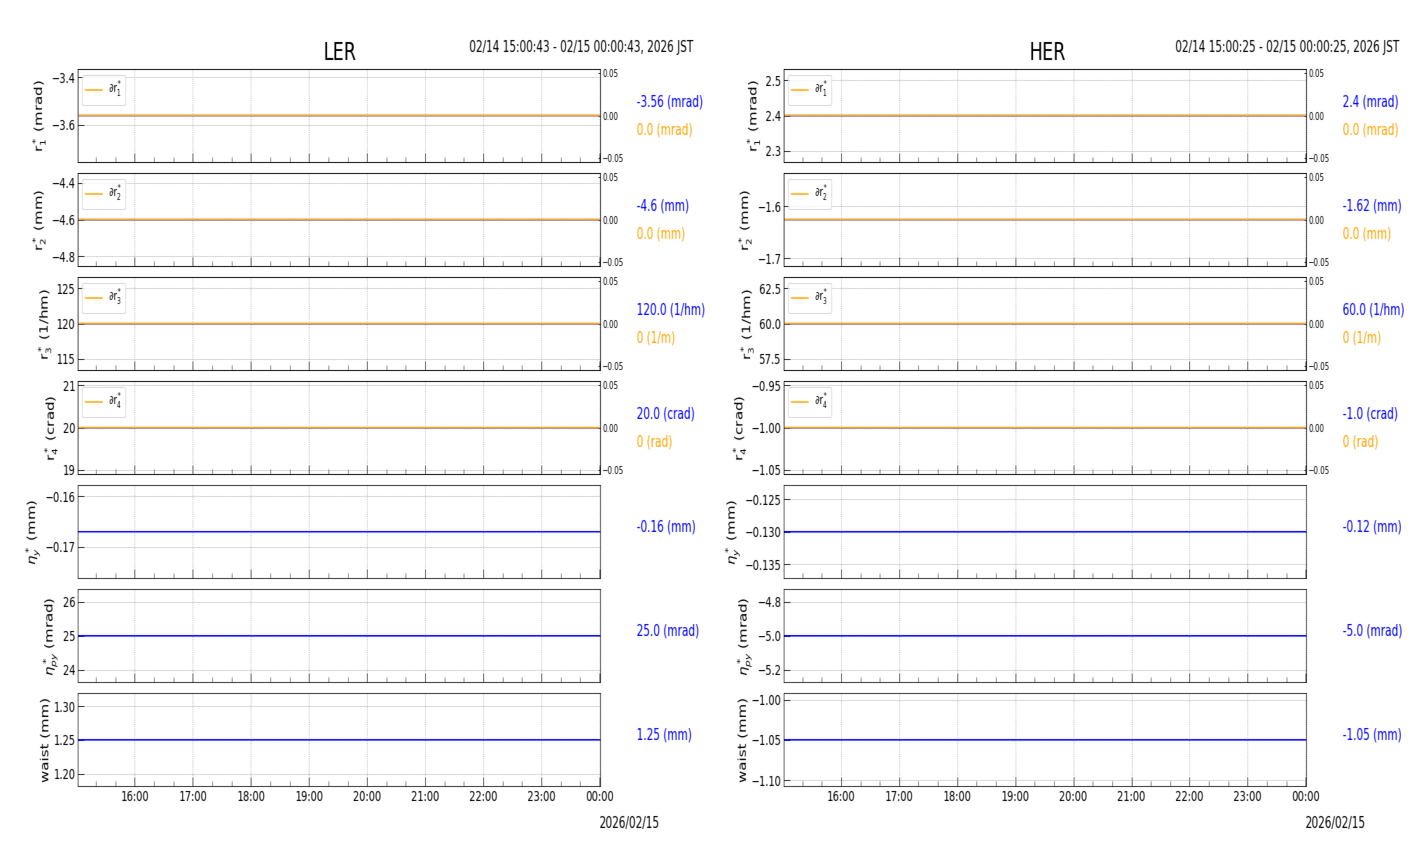Click the LER 120.0 (1/hm) value label
Viewport: 1412px width, 864px height.
(x=670, y=310)
